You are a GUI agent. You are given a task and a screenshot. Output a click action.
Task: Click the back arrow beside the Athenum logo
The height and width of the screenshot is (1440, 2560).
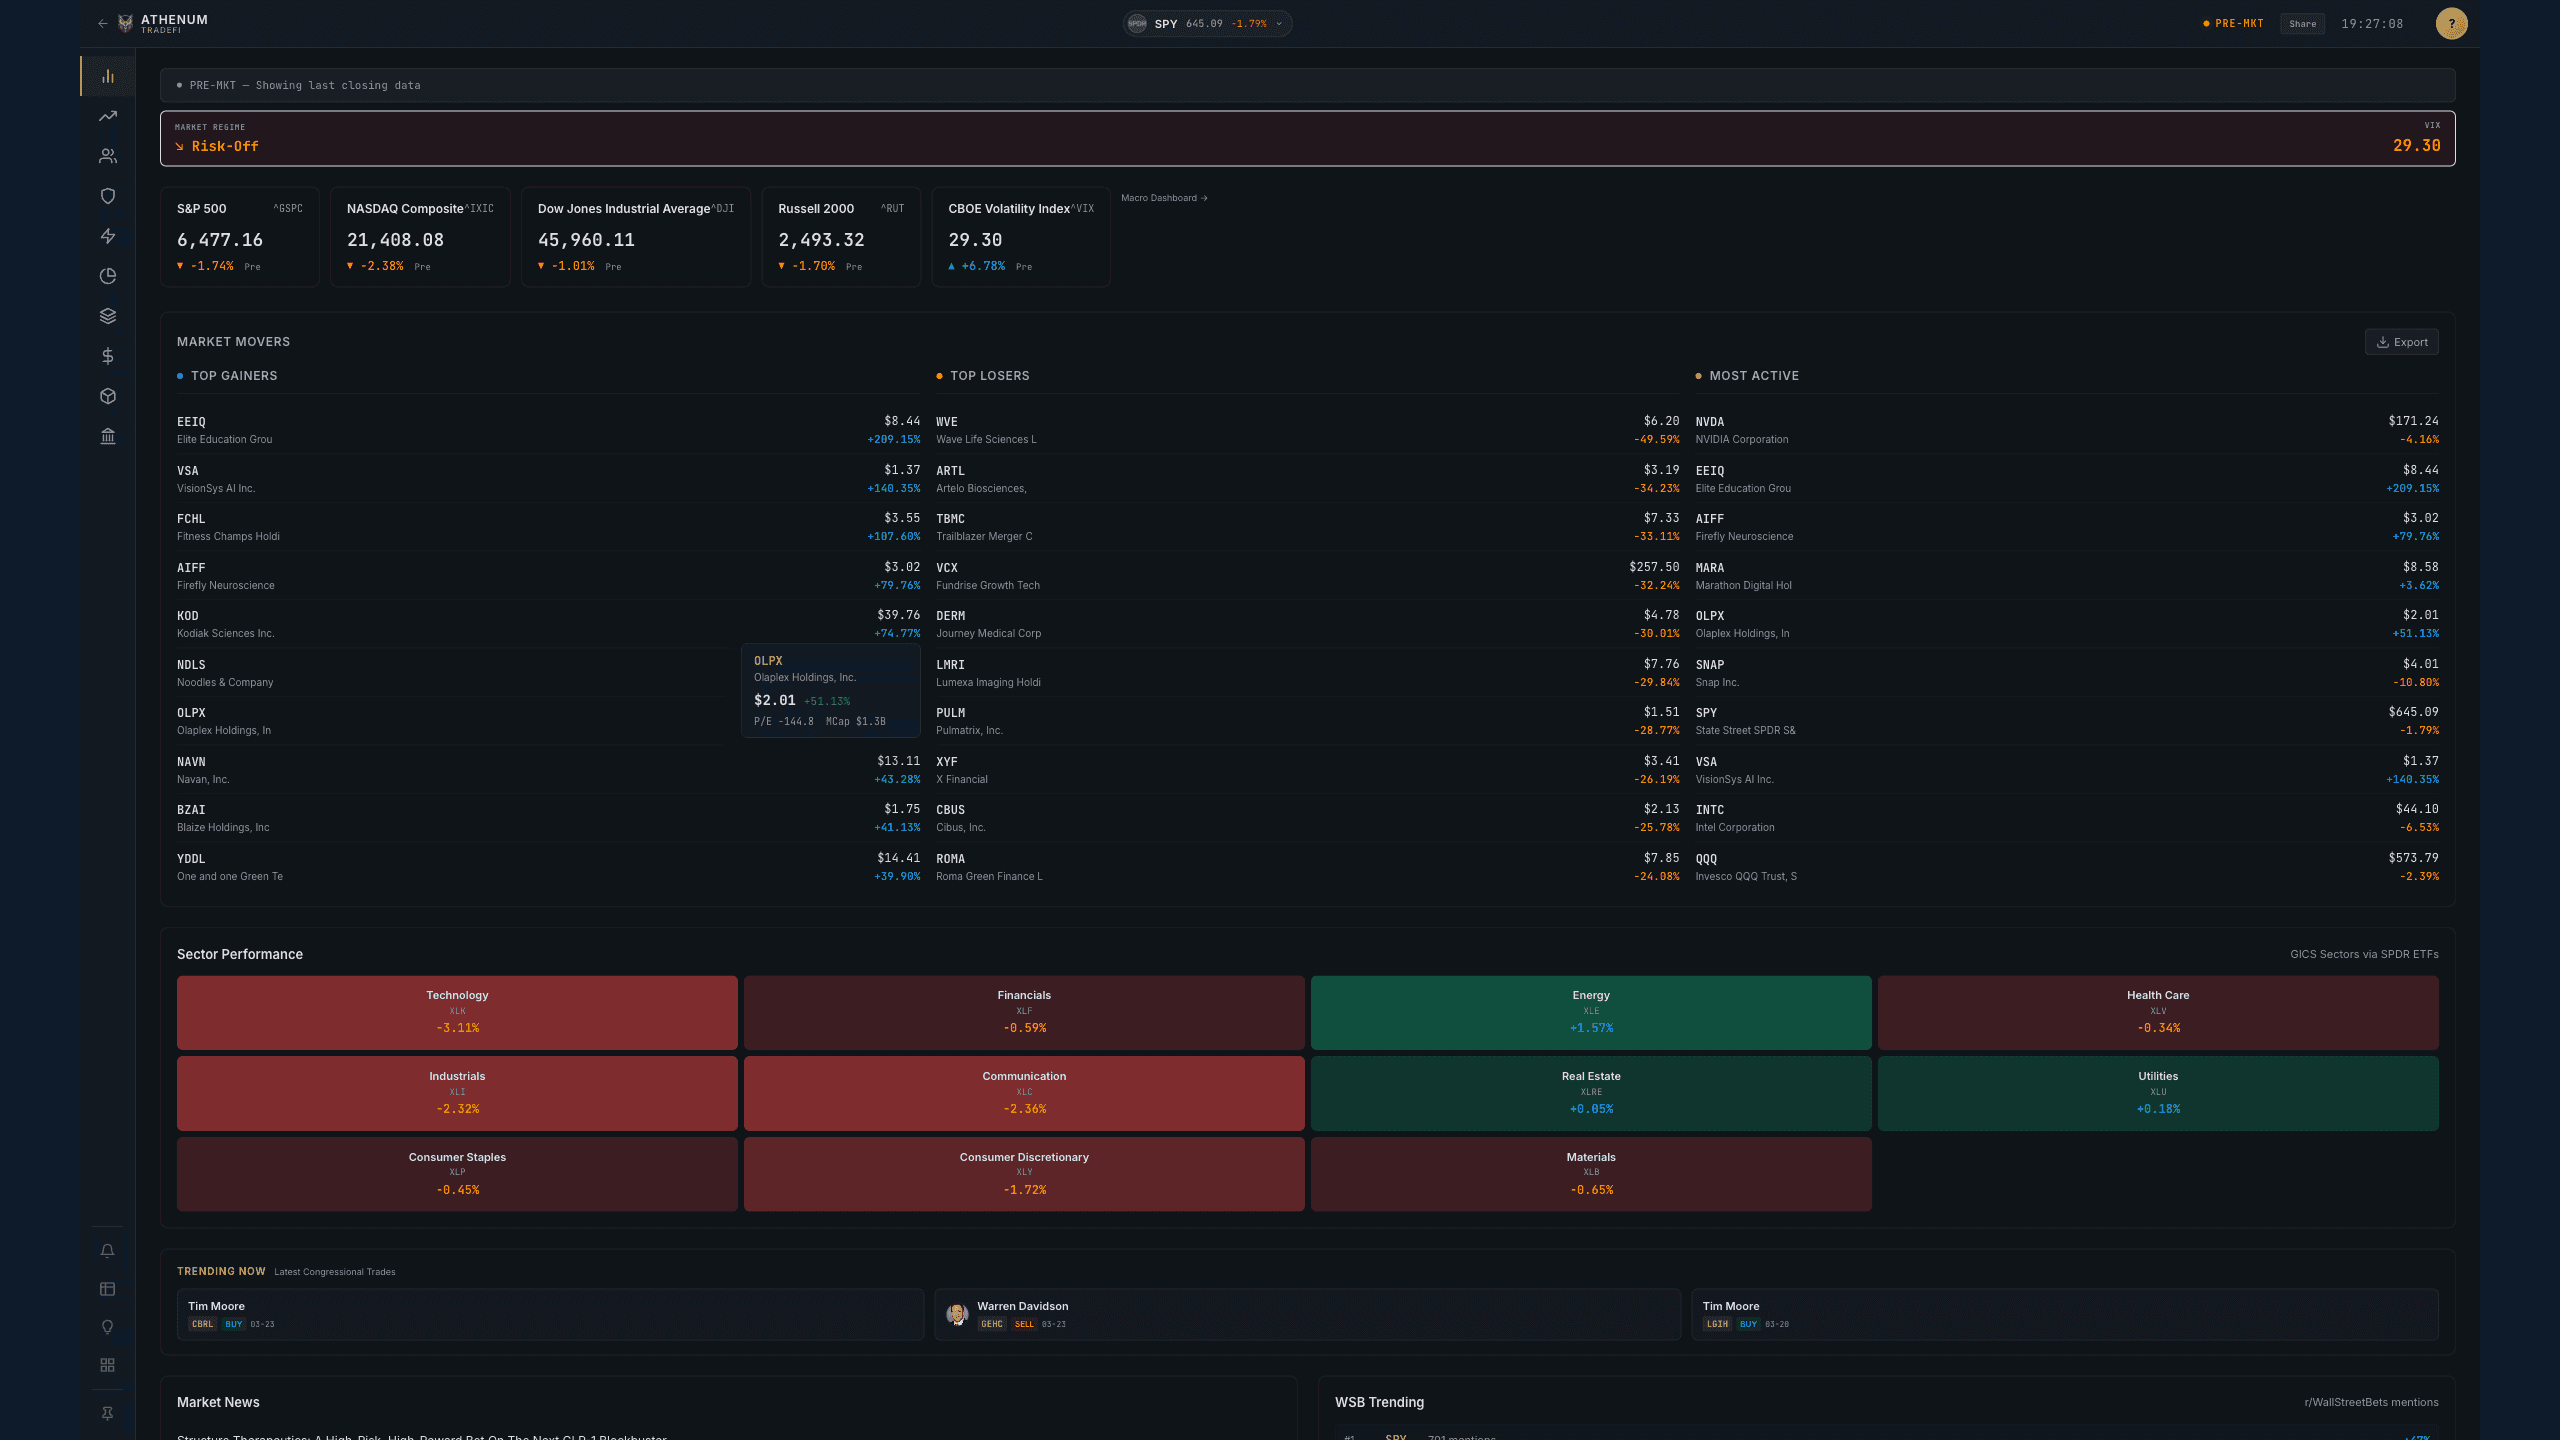tap(102, 23)
